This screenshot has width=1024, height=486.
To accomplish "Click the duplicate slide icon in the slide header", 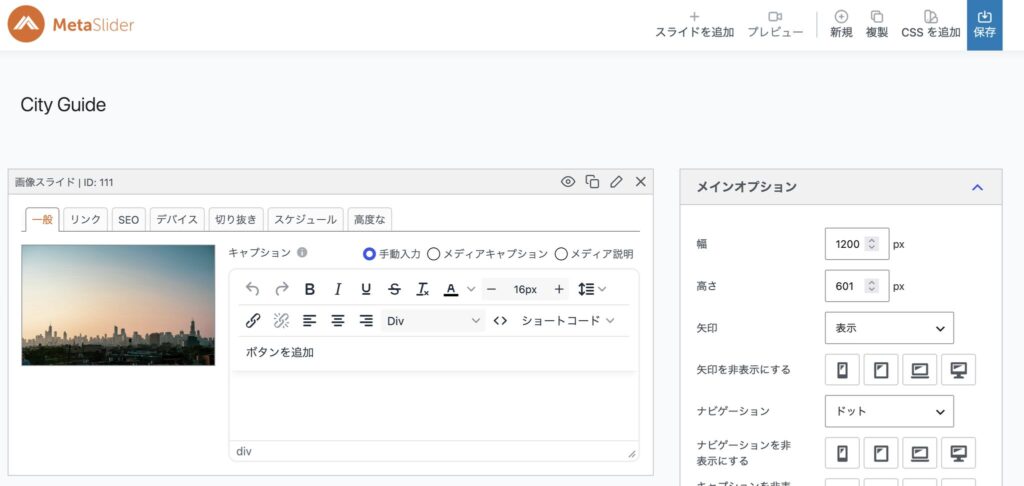I will [x=592, y=182].
